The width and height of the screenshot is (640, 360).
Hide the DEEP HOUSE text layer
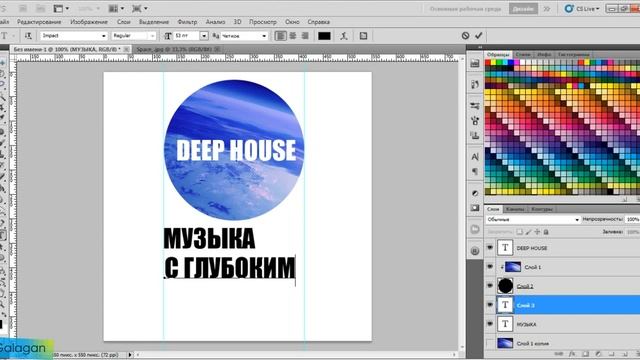pyautogui.click(x=490, y=248)
